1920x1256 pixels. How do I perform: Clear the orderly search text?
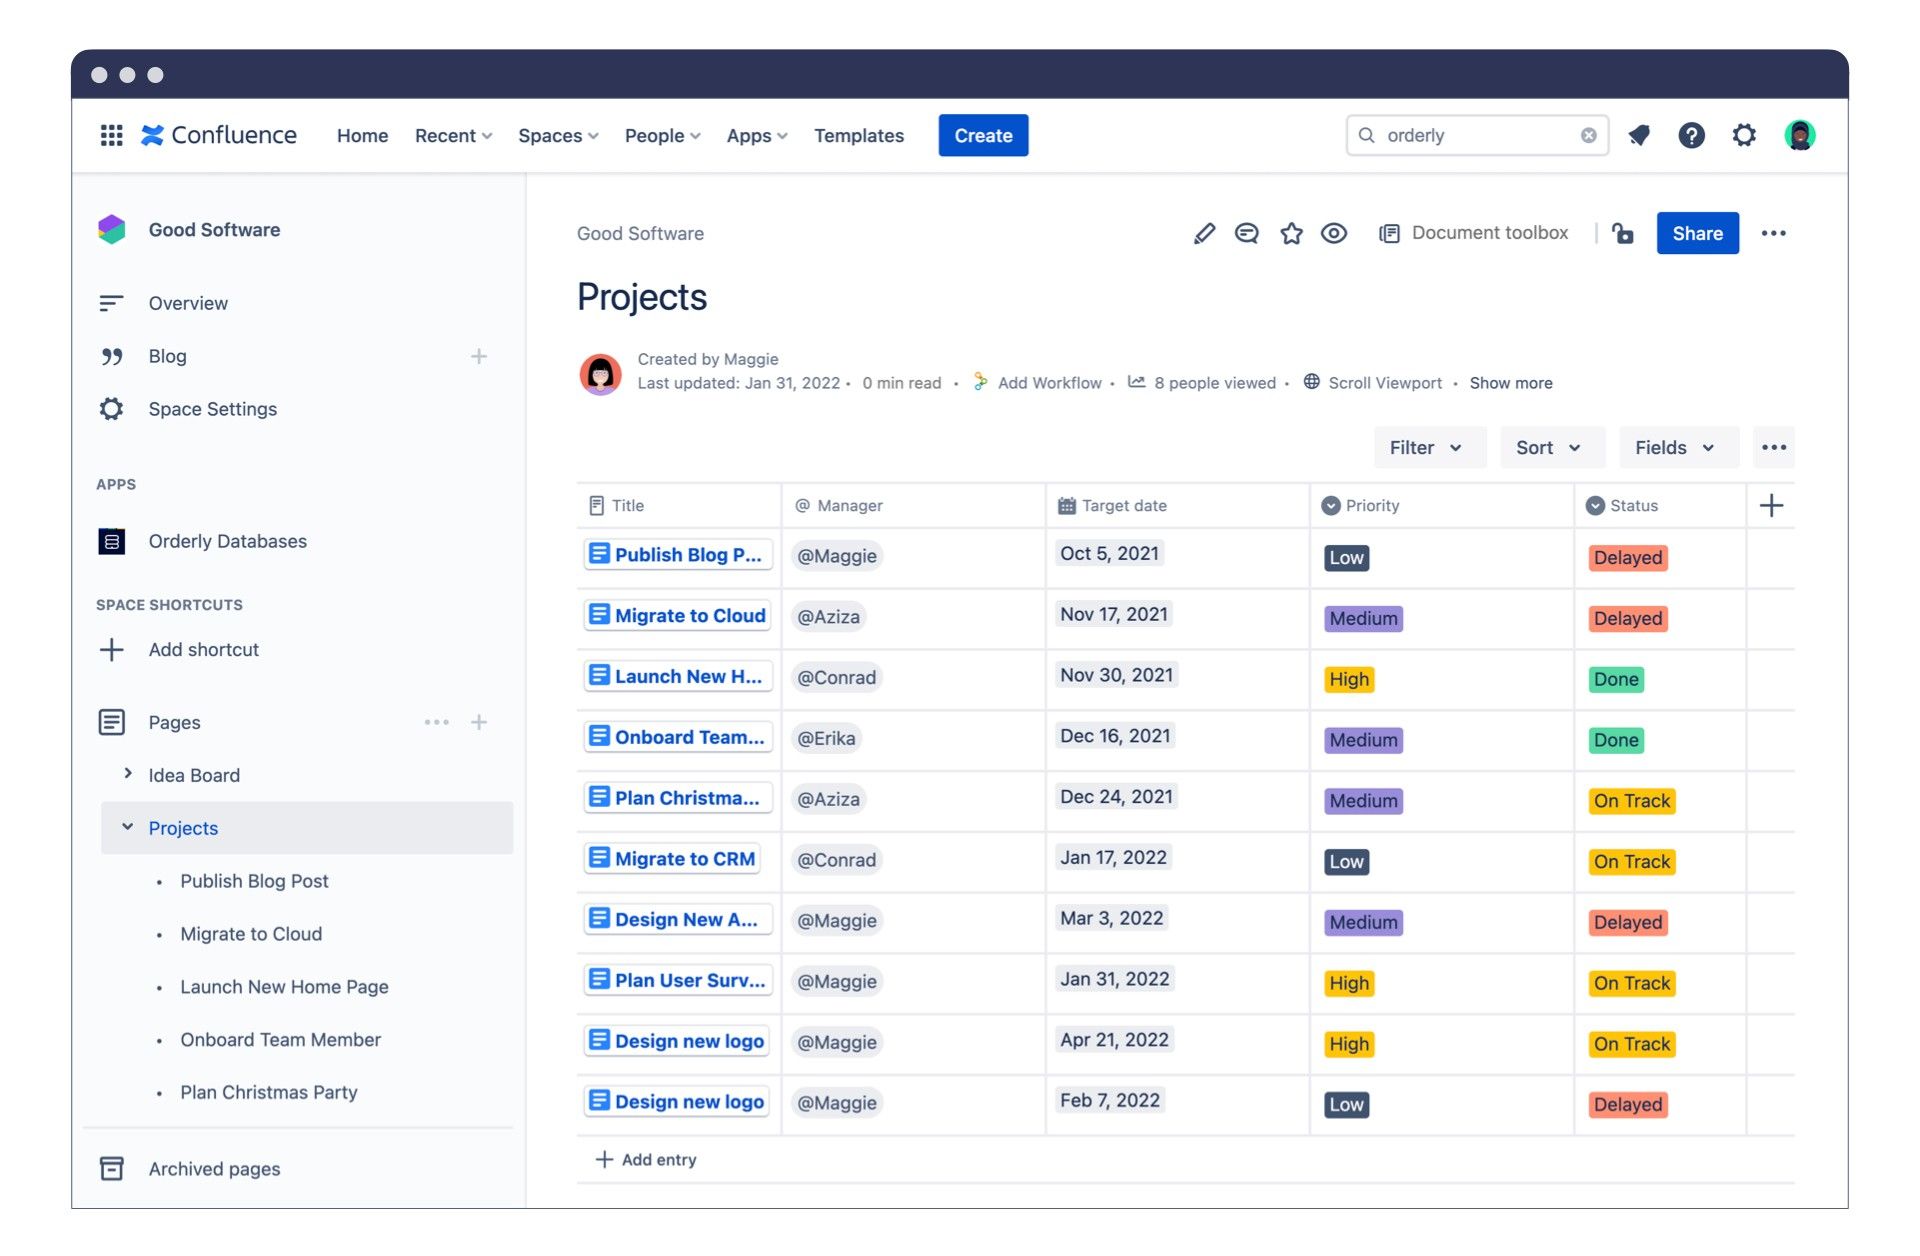point(1588,135)
